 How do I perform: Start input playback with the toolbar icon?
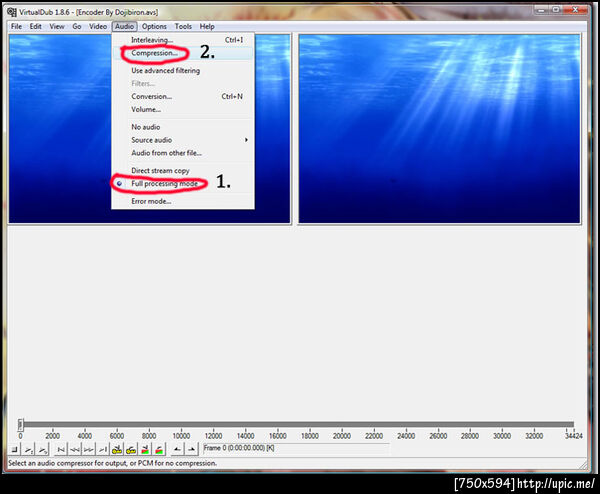(x=29, y=449)
